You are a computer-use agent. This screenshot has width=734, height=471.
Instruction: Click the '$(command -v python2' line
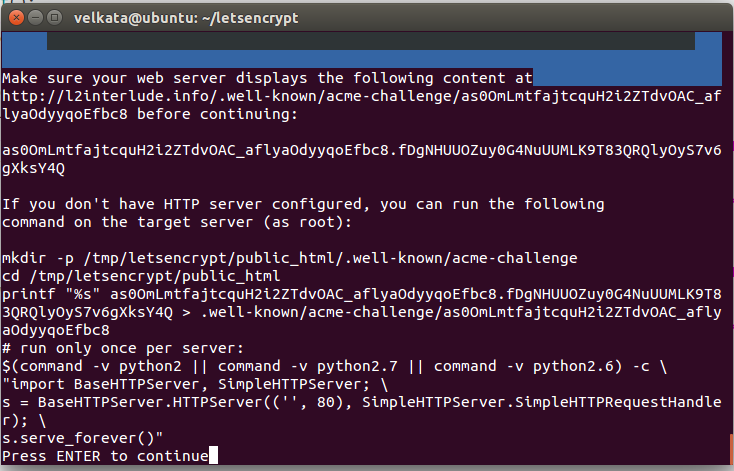pyautogui.click(x=334, y=366)
